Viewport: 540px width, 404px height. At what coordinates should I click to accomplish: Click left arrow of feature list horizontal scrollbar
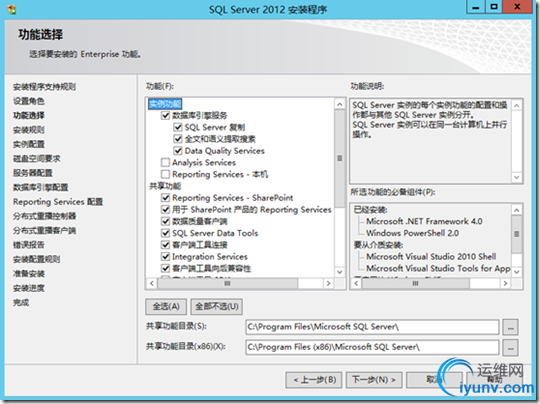pos(152,283)
